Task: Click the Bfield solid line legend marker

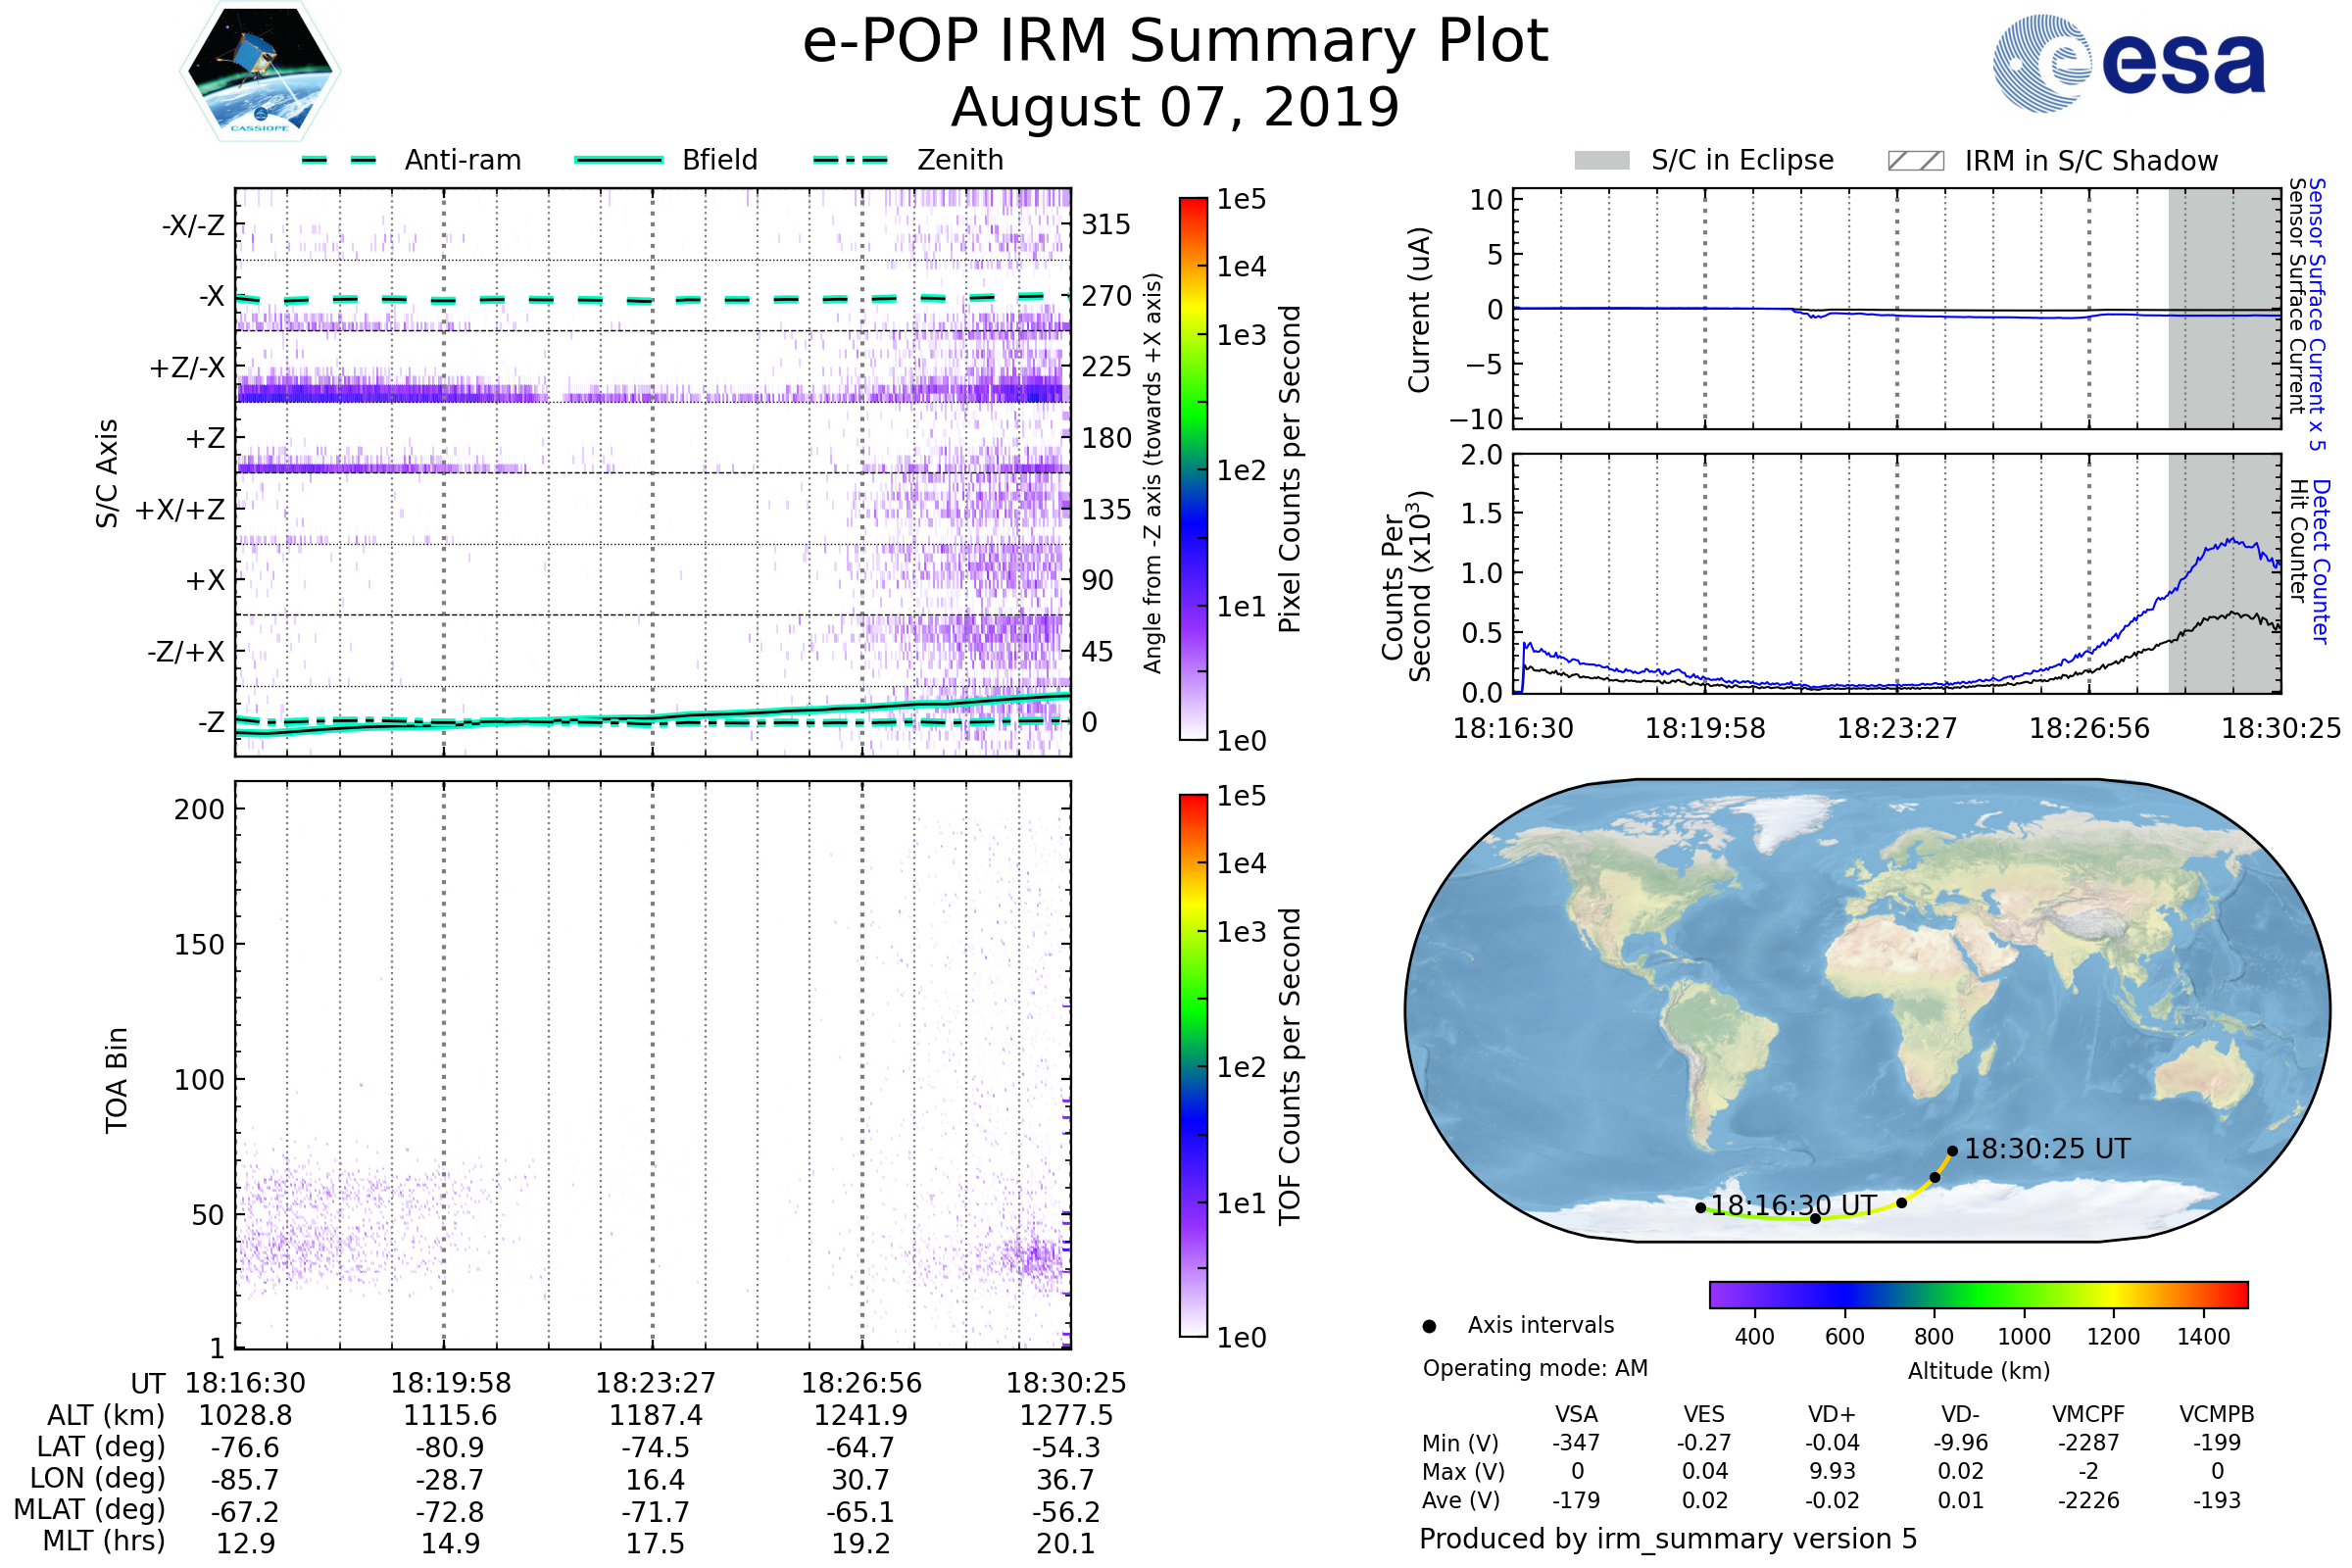Action: (618, 160)
